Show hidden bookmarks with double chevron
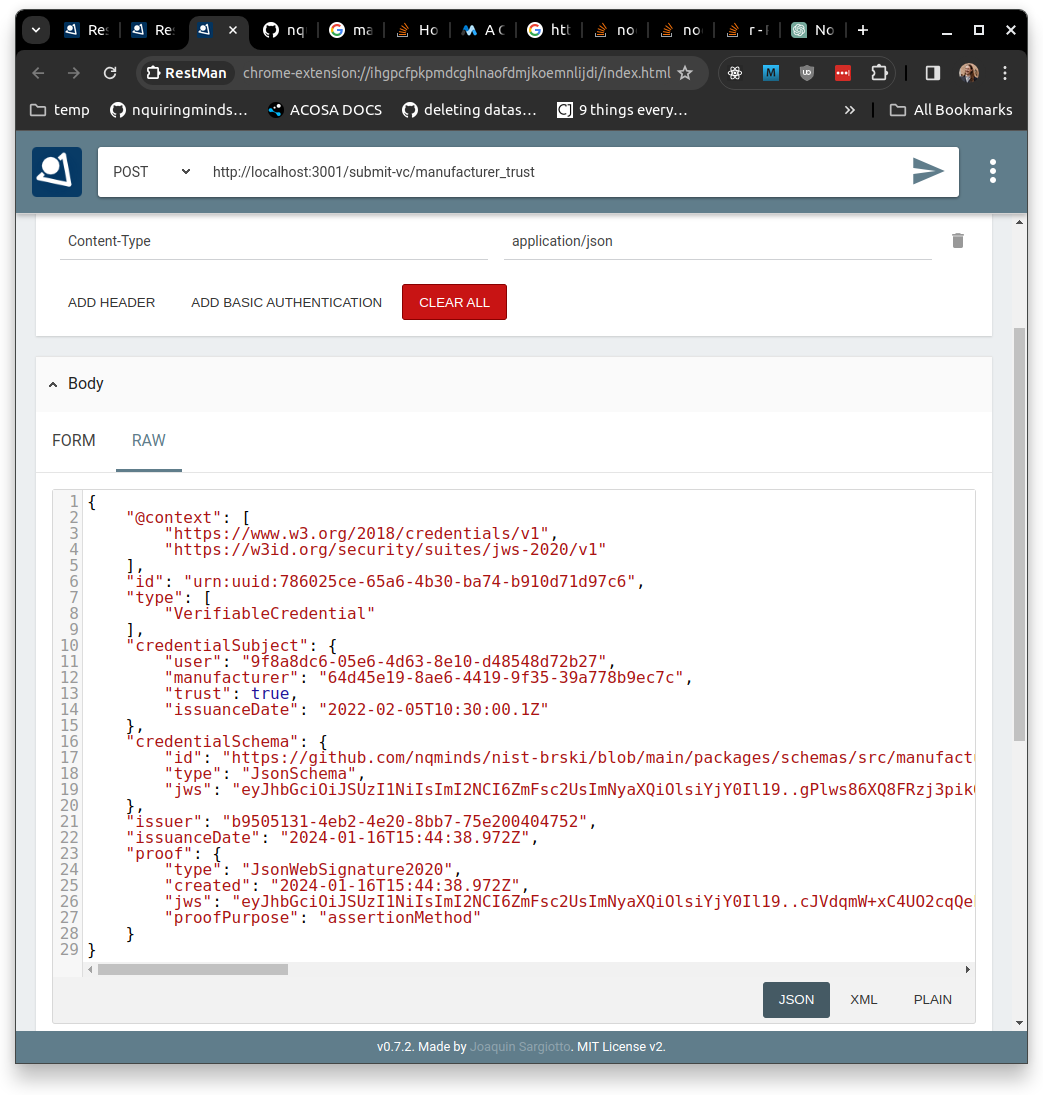 point(850,110)
